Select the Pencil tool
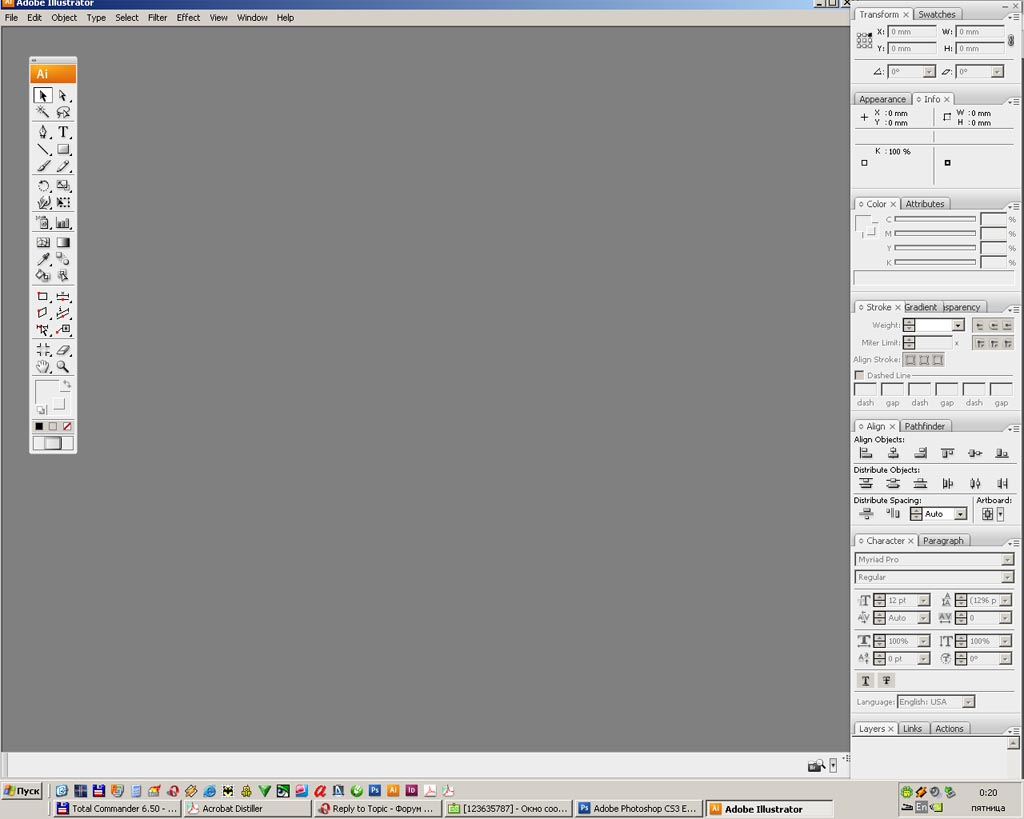The width and height of the screenshot is (1024, 819). [x=63, y=167]
